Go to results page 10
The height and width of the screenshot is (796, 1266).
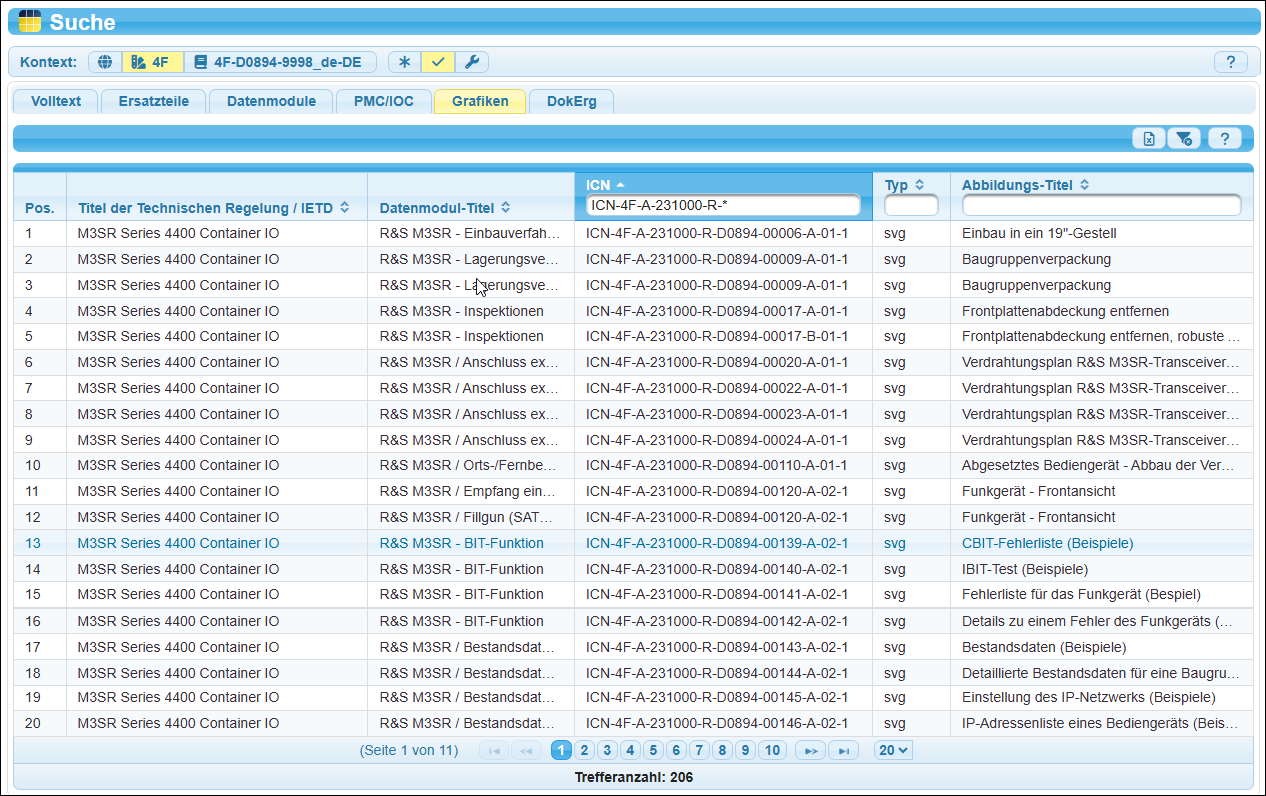(x=772, y=750)
